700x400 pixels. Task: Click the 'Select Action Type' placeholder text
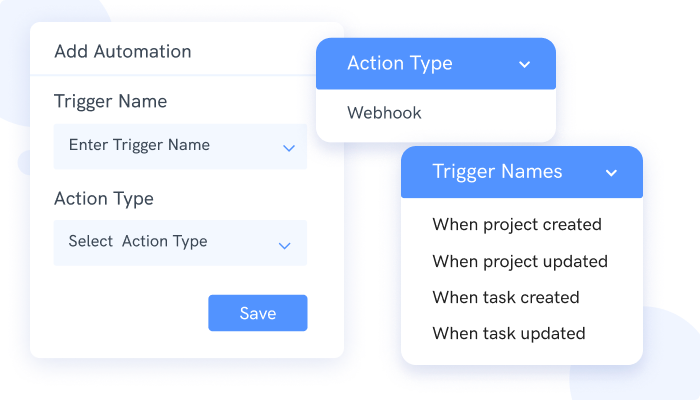137,241
